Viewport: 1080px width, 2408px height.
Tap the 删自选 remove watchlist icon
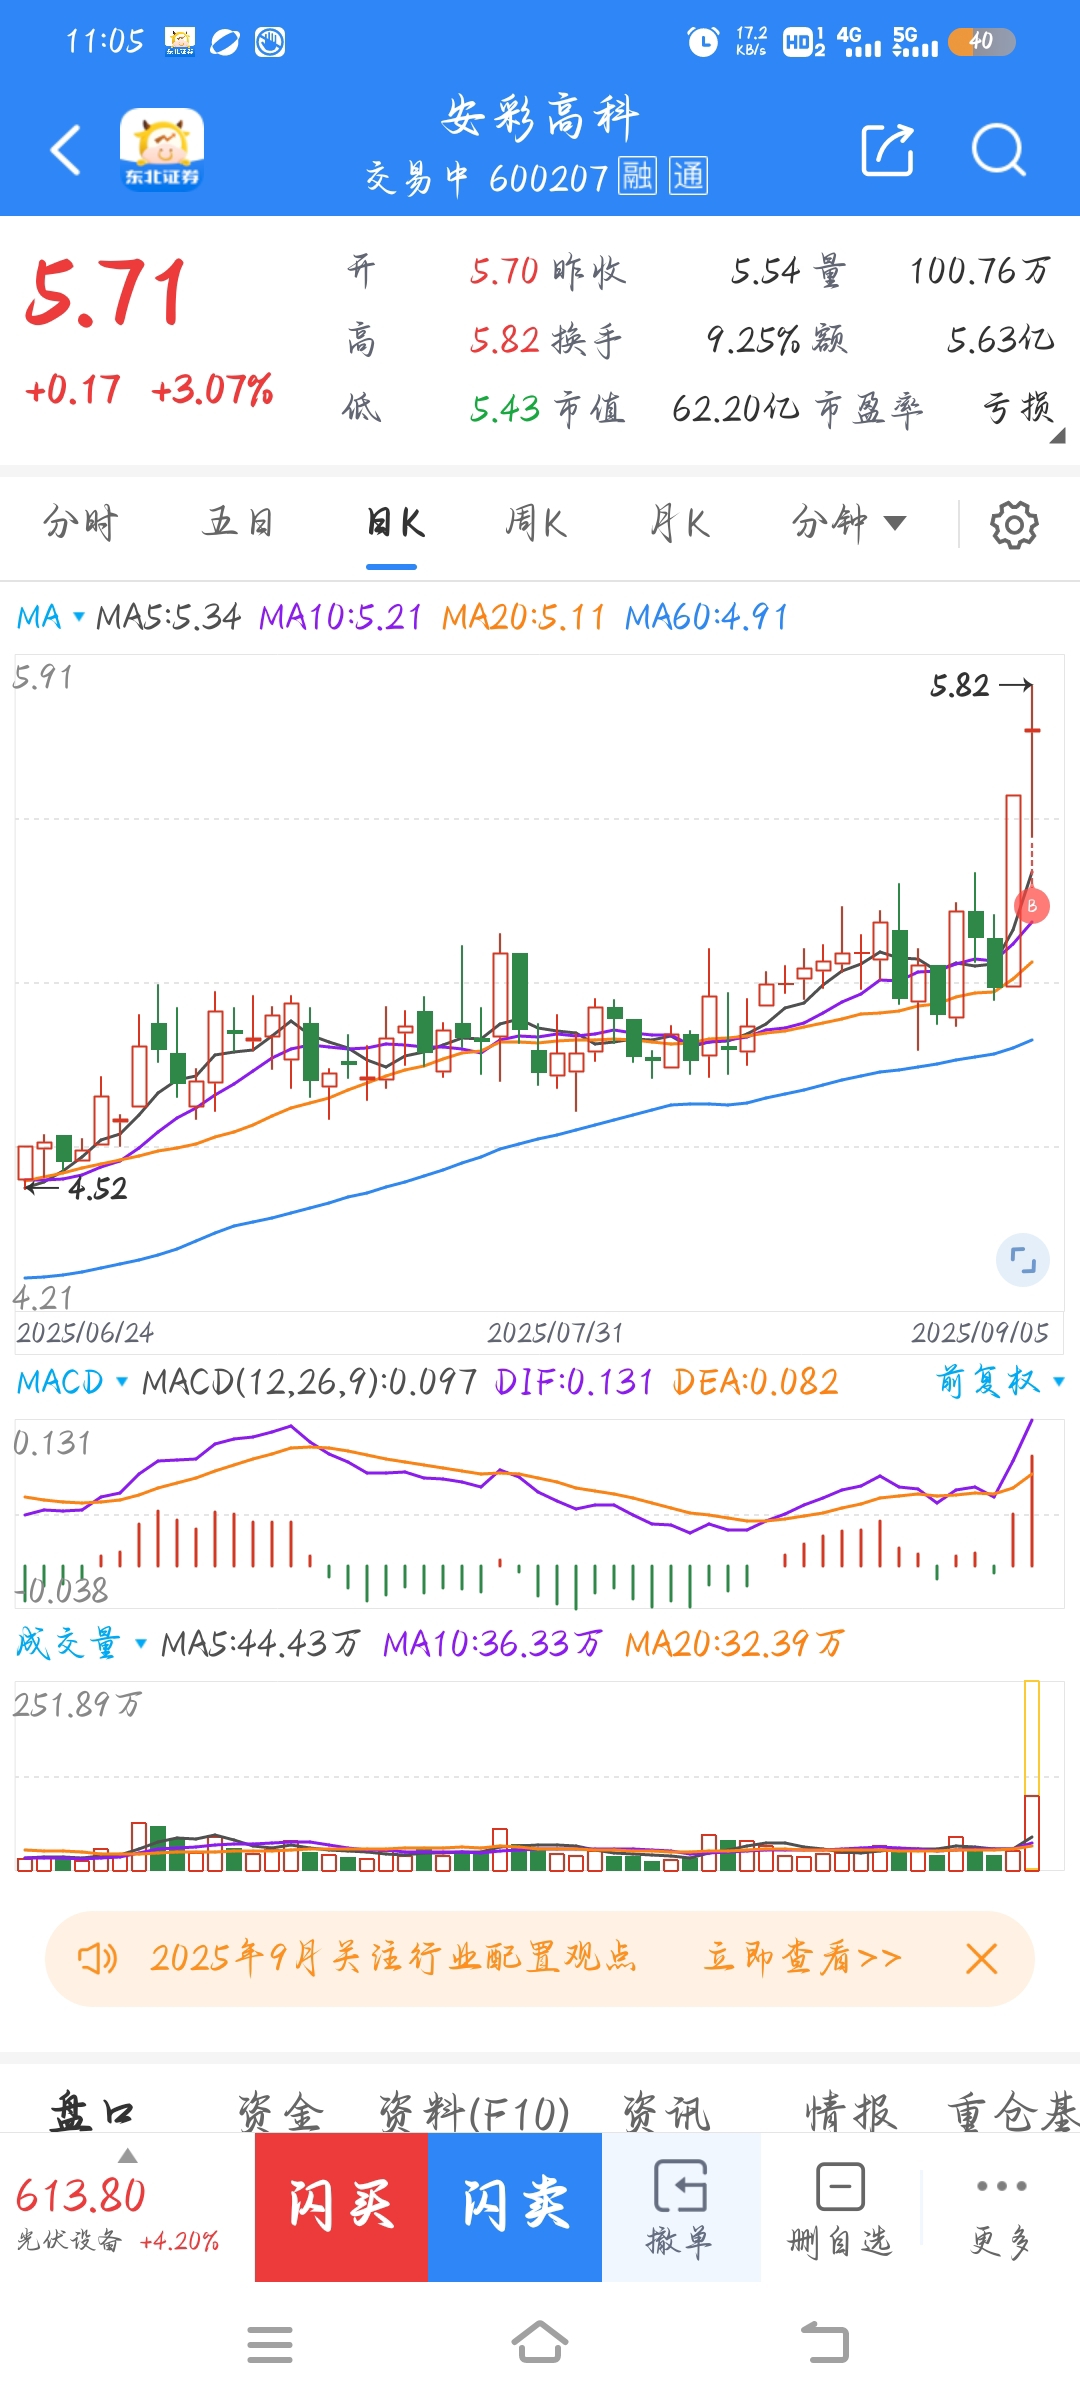point(840,2207)
